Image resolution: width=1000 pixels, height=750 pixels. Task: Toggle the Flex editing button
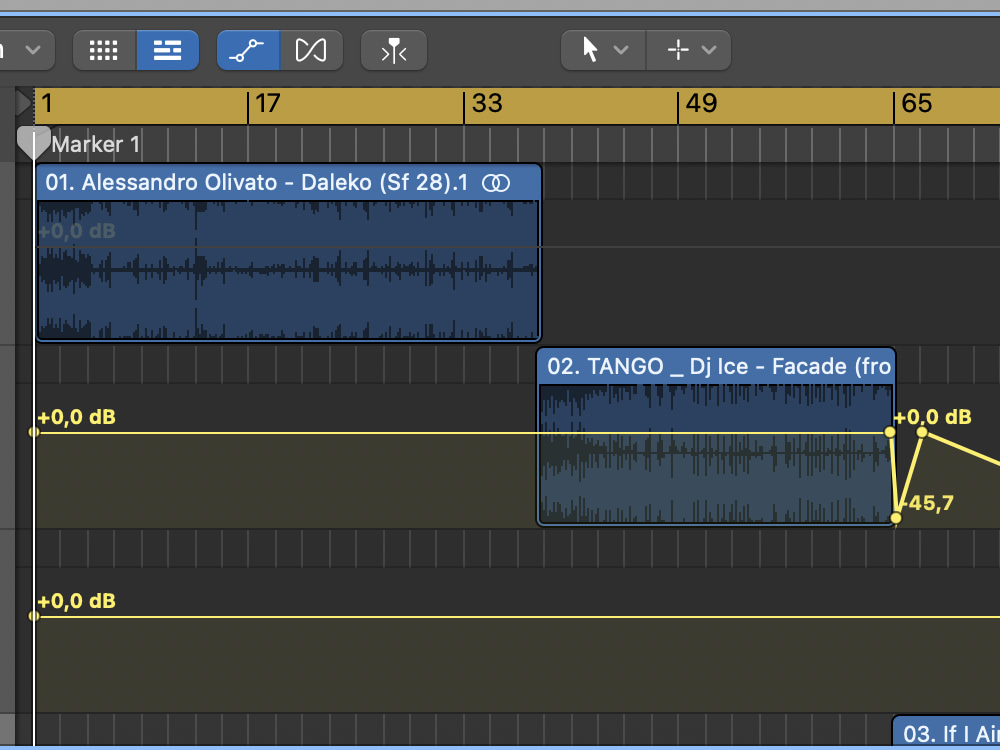coord(311,50)
